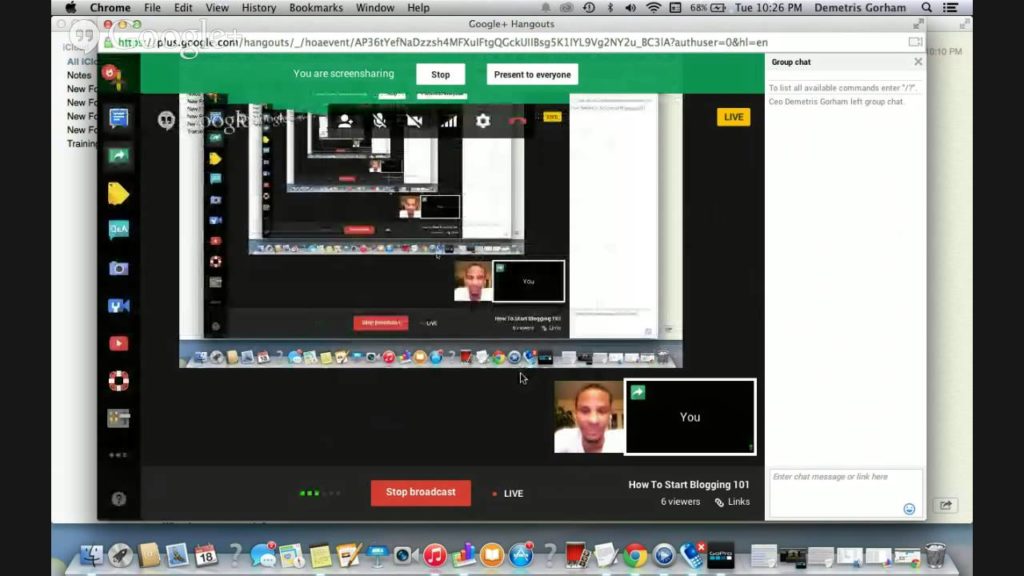Open the Help menu
The image size is (1024, 576).
[x=418, y=8]
